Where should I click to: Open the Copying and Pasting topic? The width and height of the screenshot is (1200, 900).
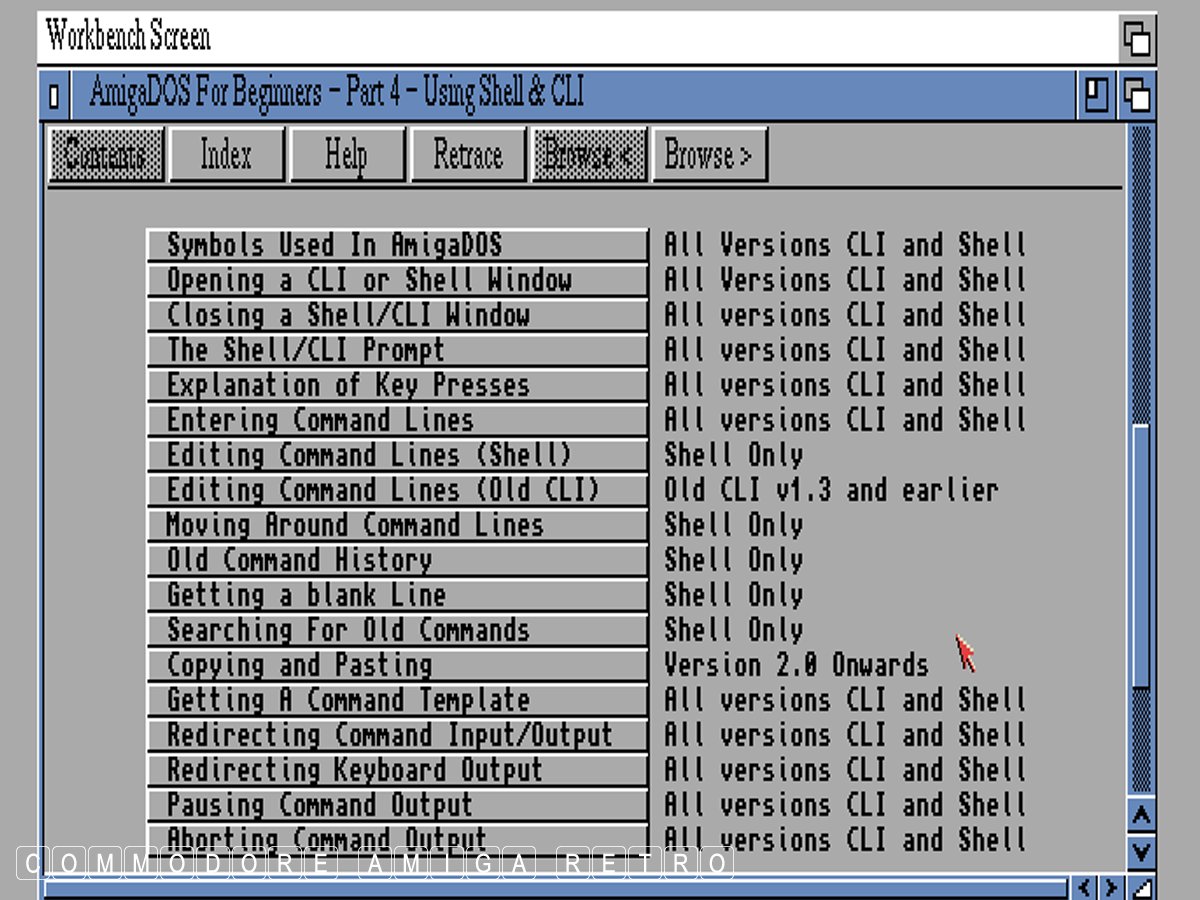(397, 666)
